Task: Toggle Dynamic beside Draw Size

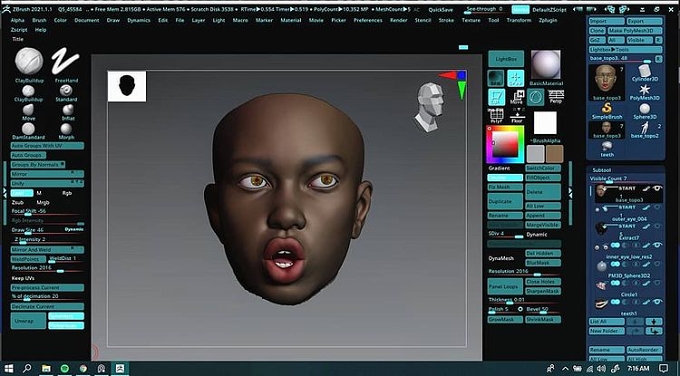Action: point(74,229)
